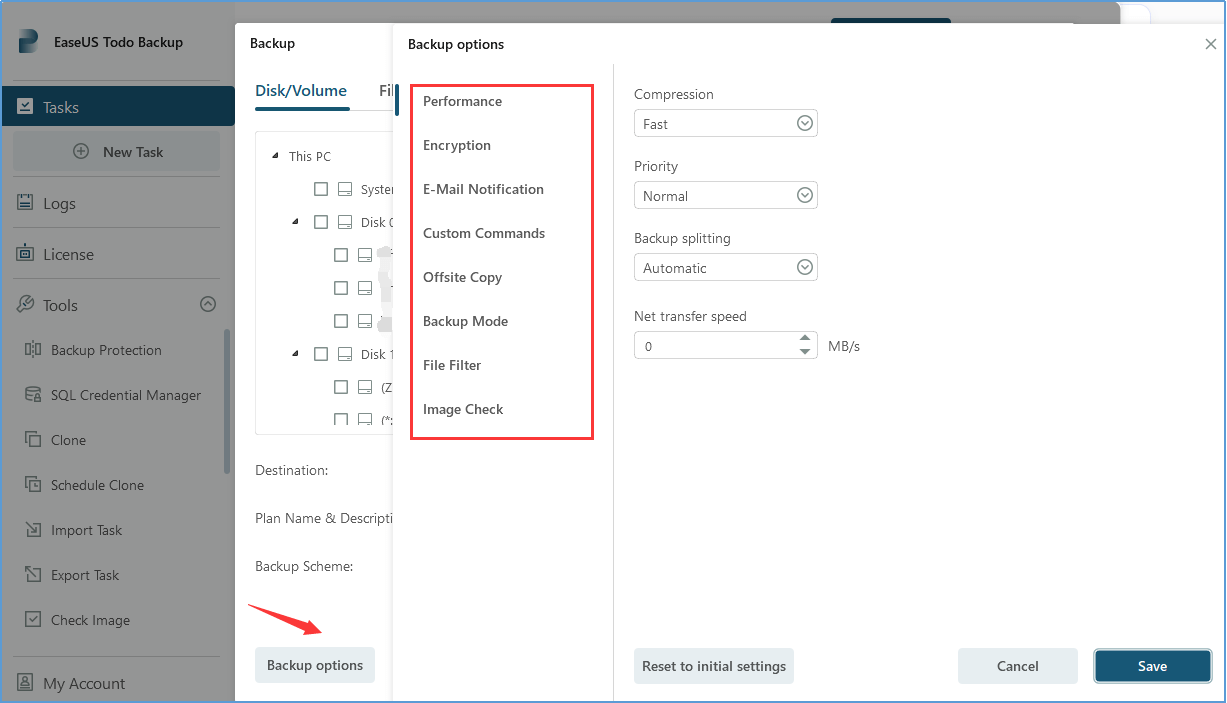Select Import Task
The height and width of the screenshot is (703, 1227).
88,529
